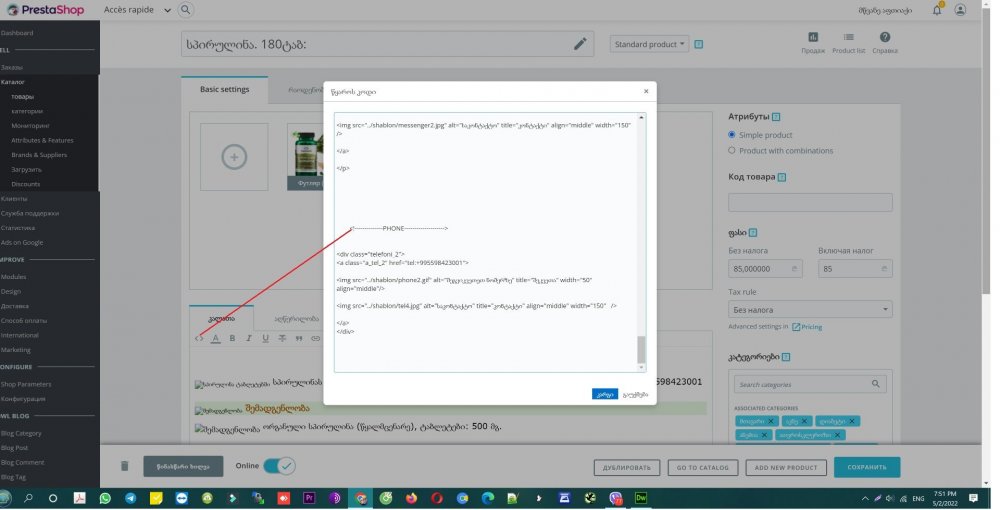The height and width of the screenshot is (510, 1000).
Task: Close the source code dialog
Action: (646, 91)
